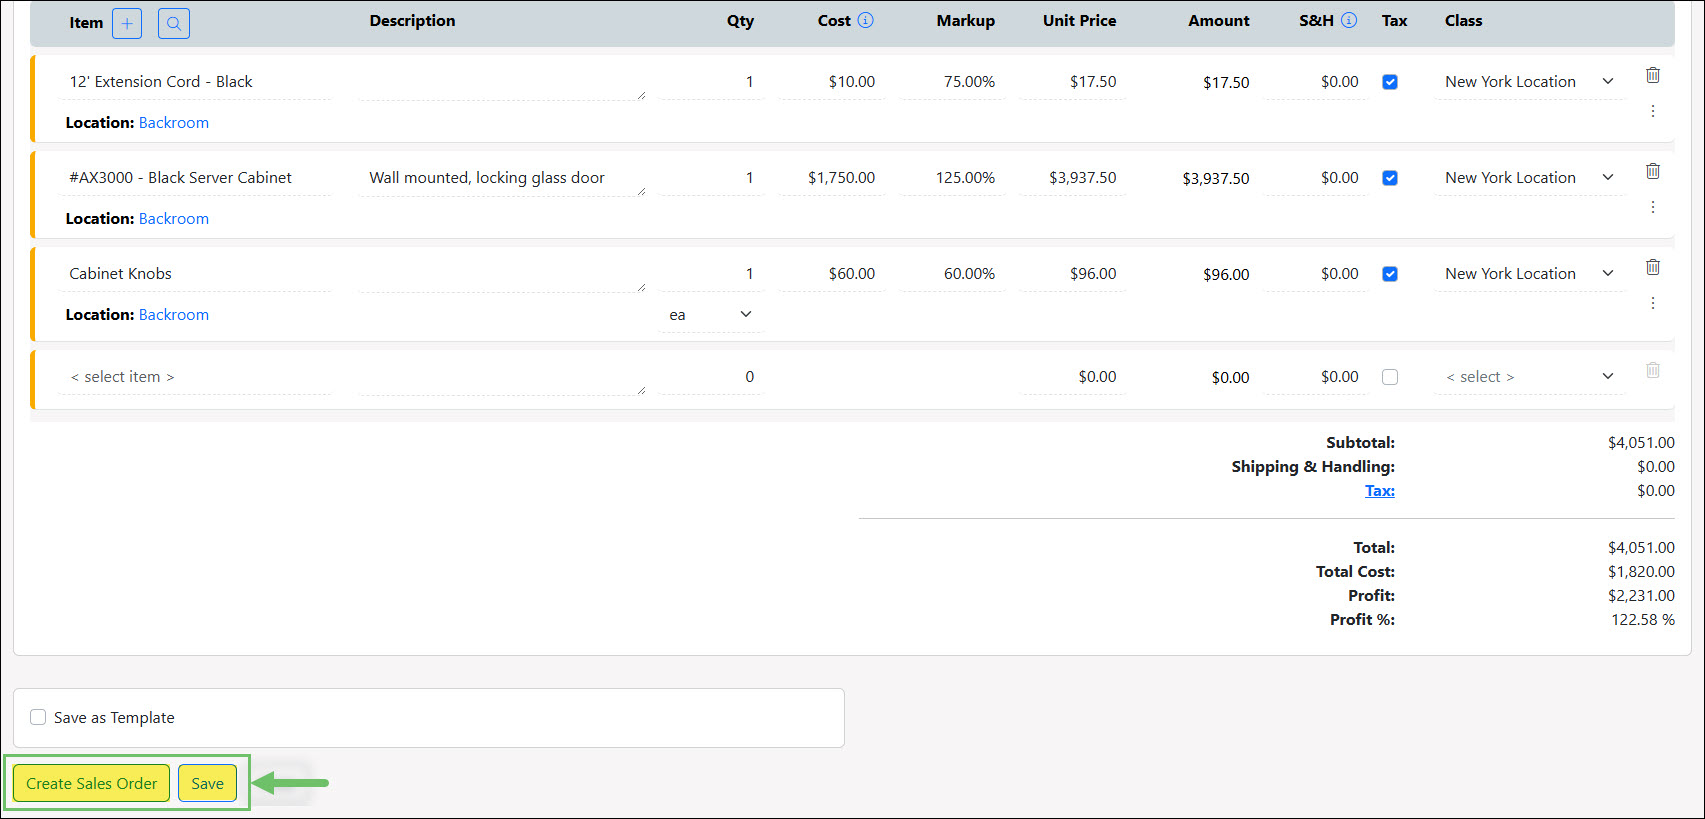Image resolution: width=1705 pixels, height=819 pixels.
Task: Untick Tax checkbox for Cabinet Knobs
Action: (1390, 274)
